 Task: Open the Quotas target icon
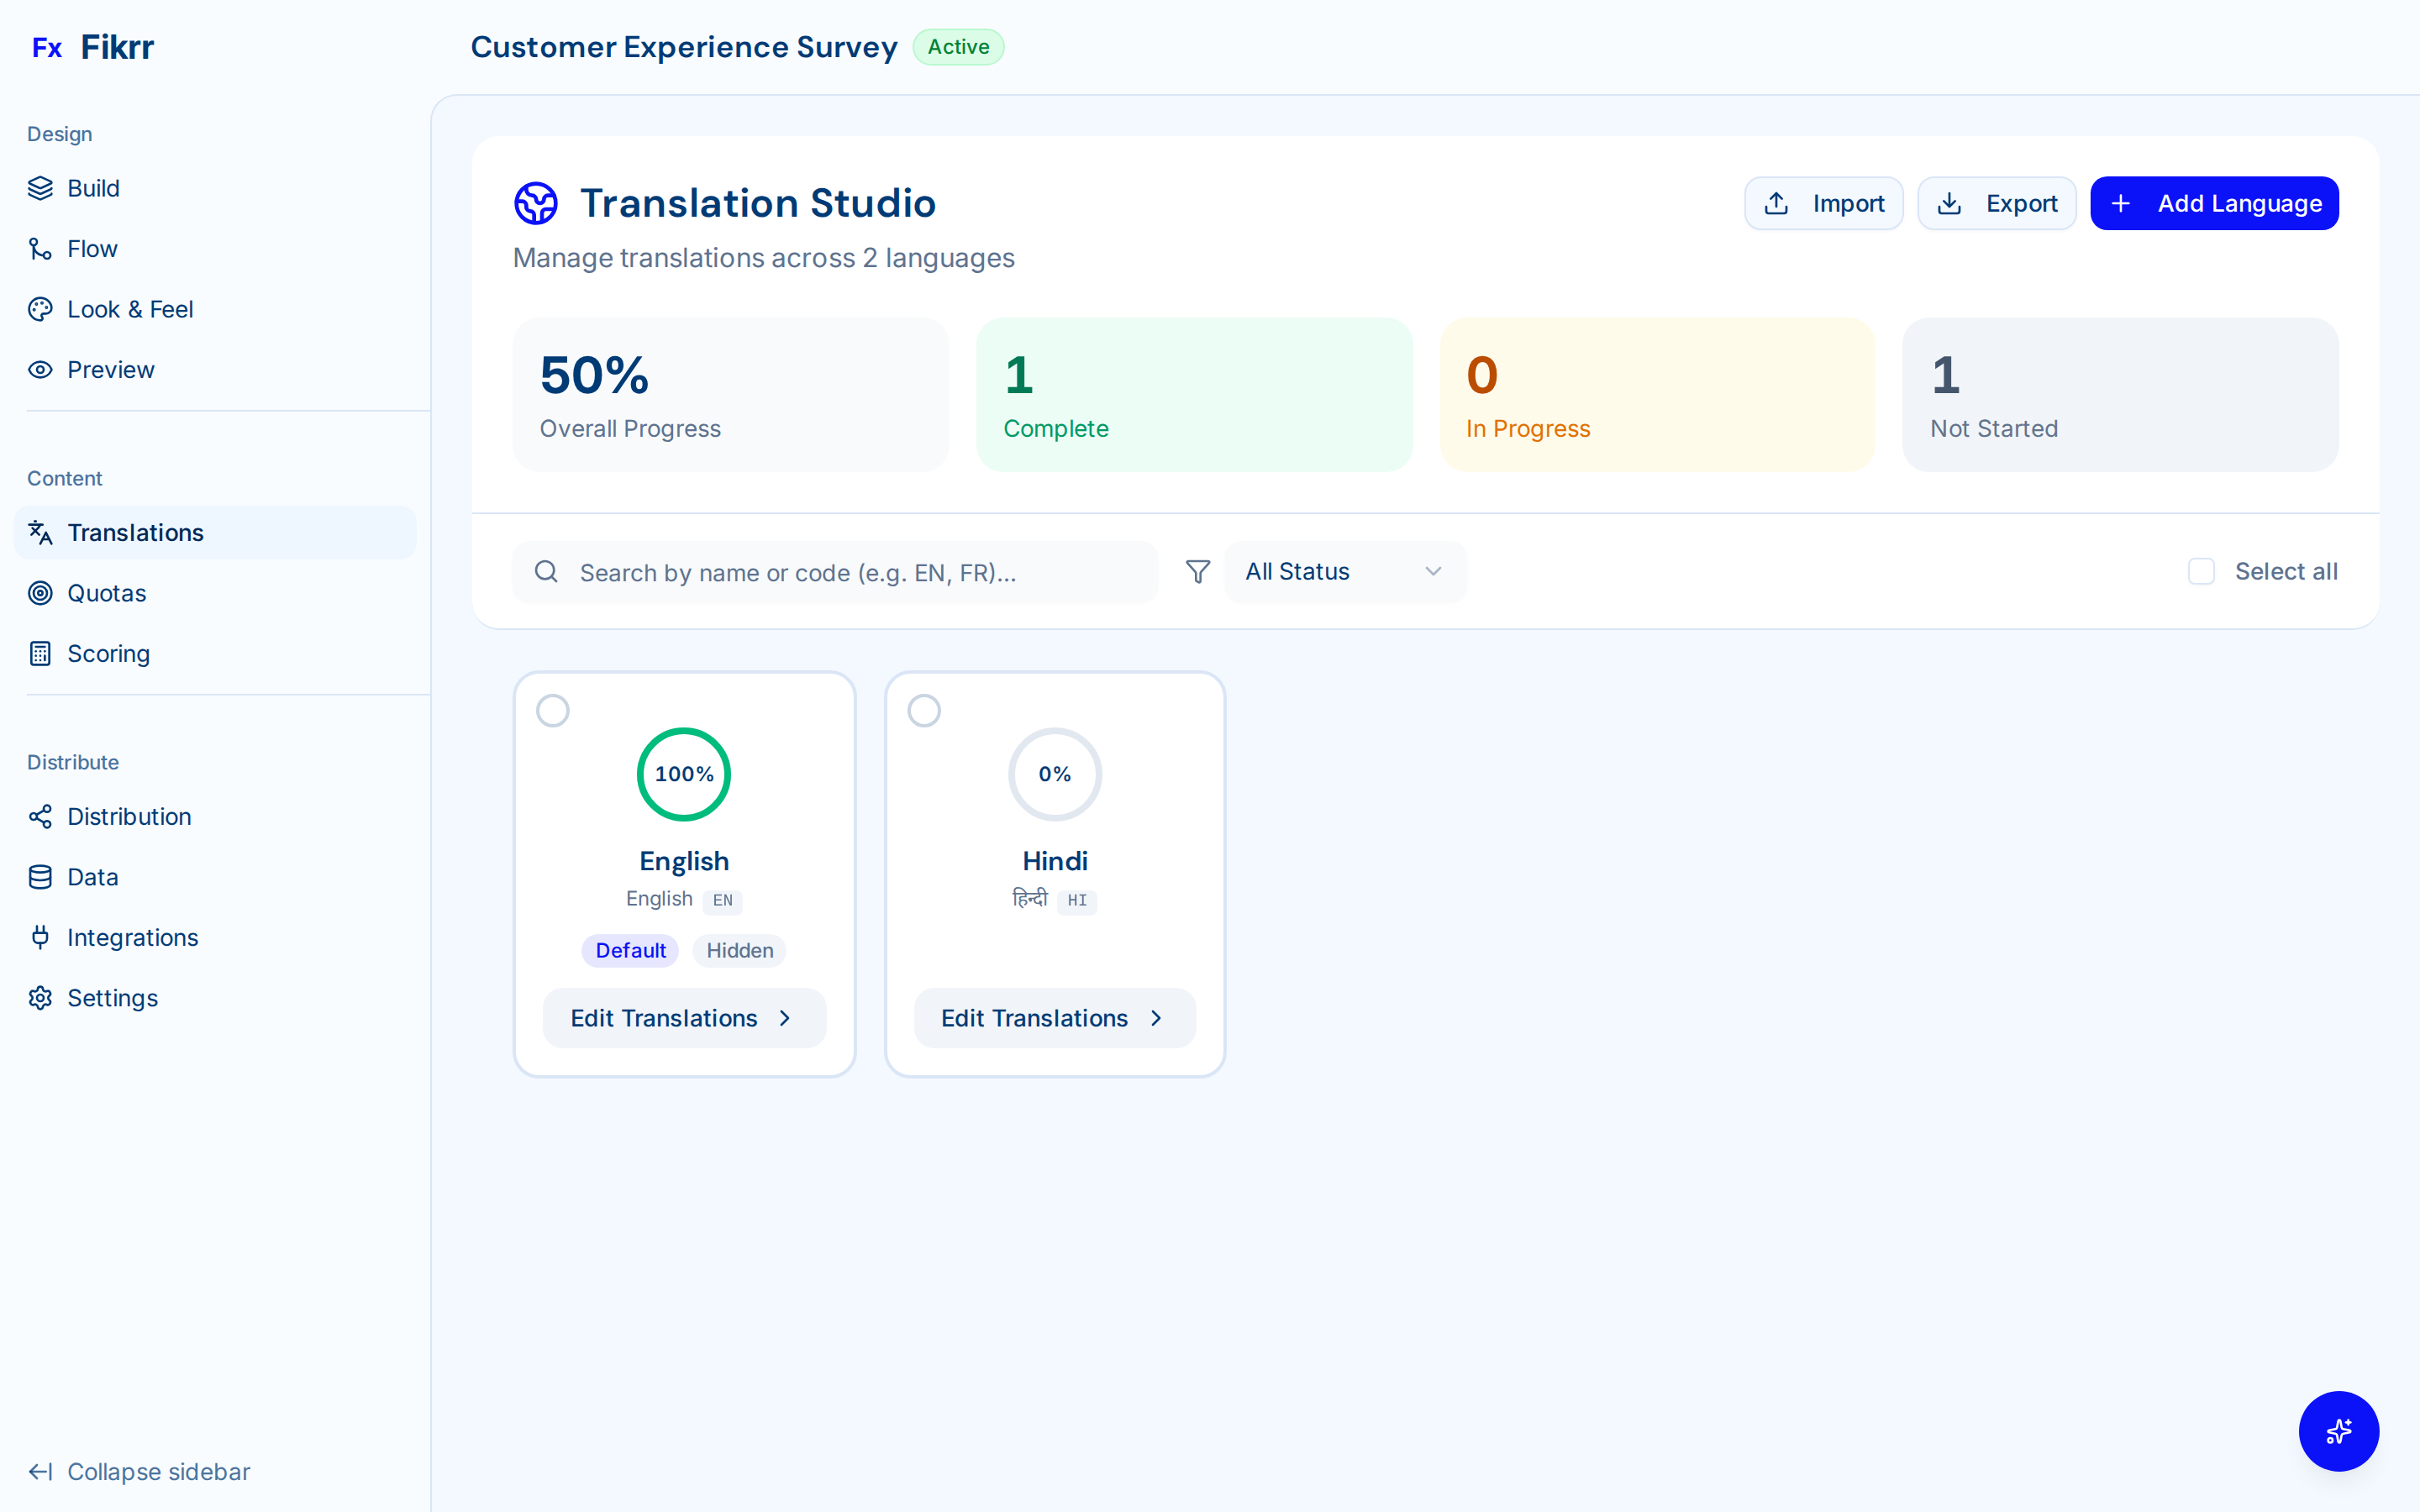click(40, 592)
